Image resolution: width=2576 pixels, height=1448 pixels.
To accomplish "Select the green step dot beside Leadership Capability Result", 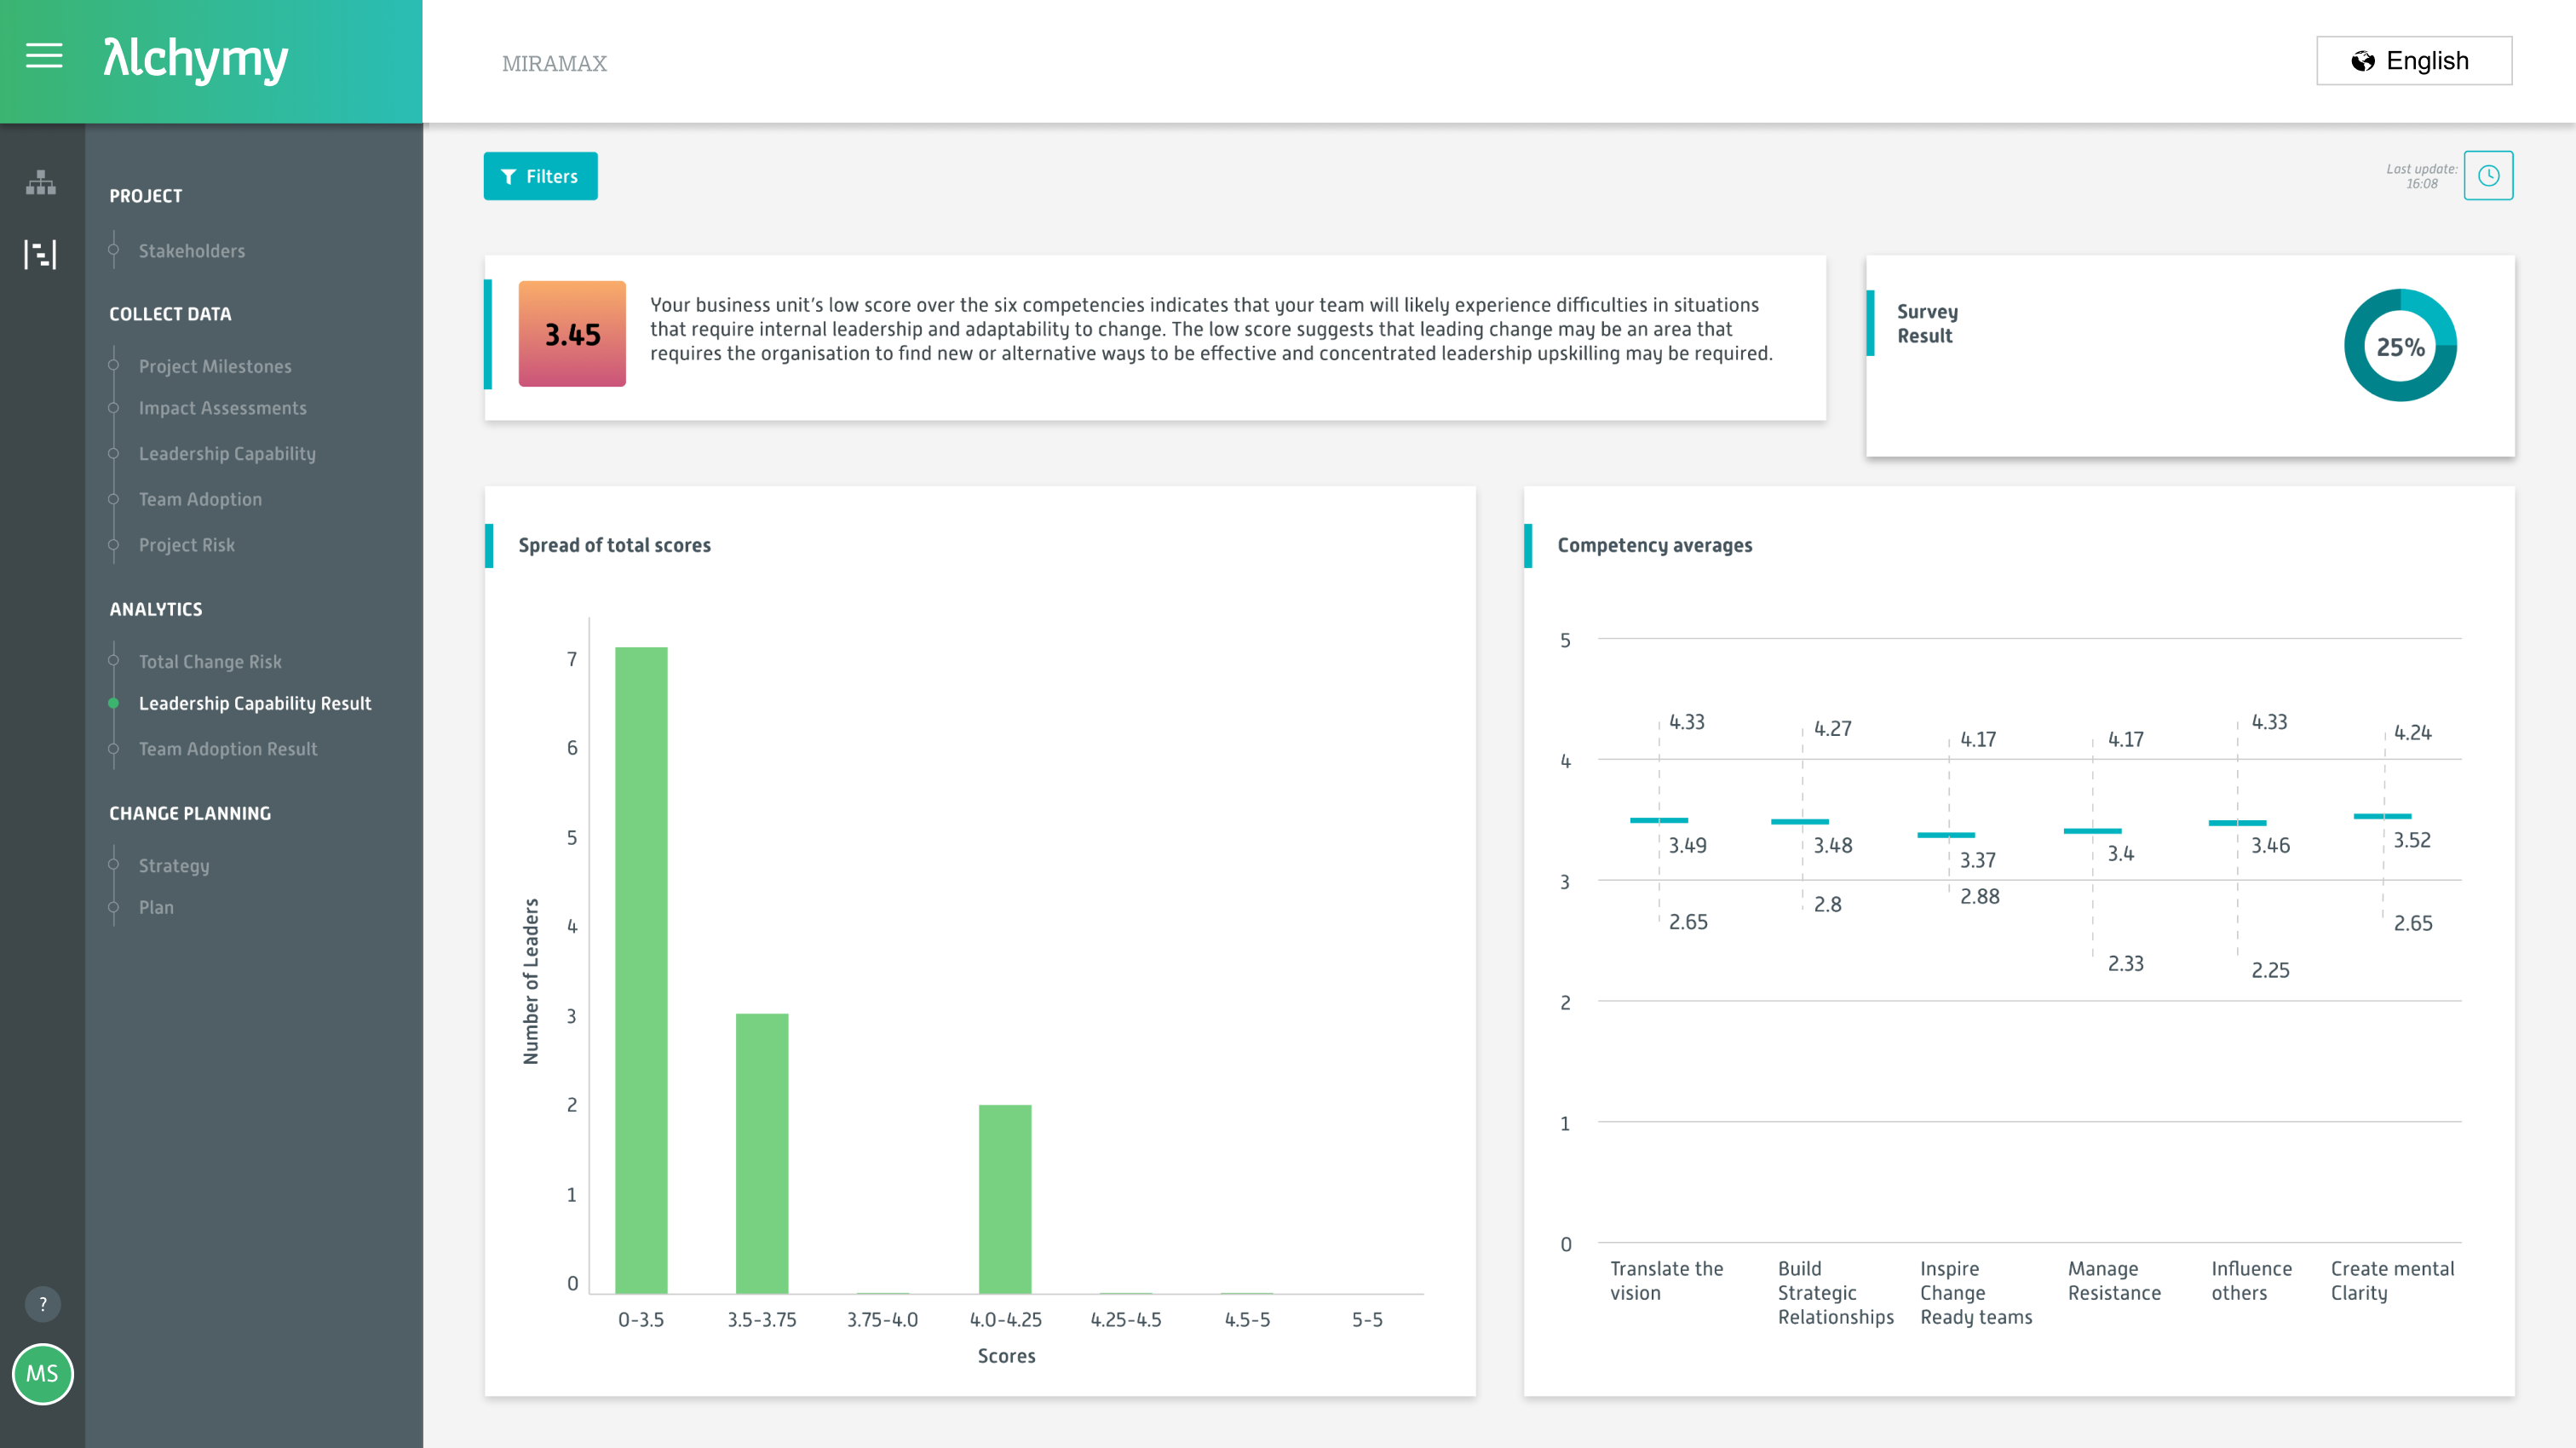I will pyautogui.click(x=113, y=703).
